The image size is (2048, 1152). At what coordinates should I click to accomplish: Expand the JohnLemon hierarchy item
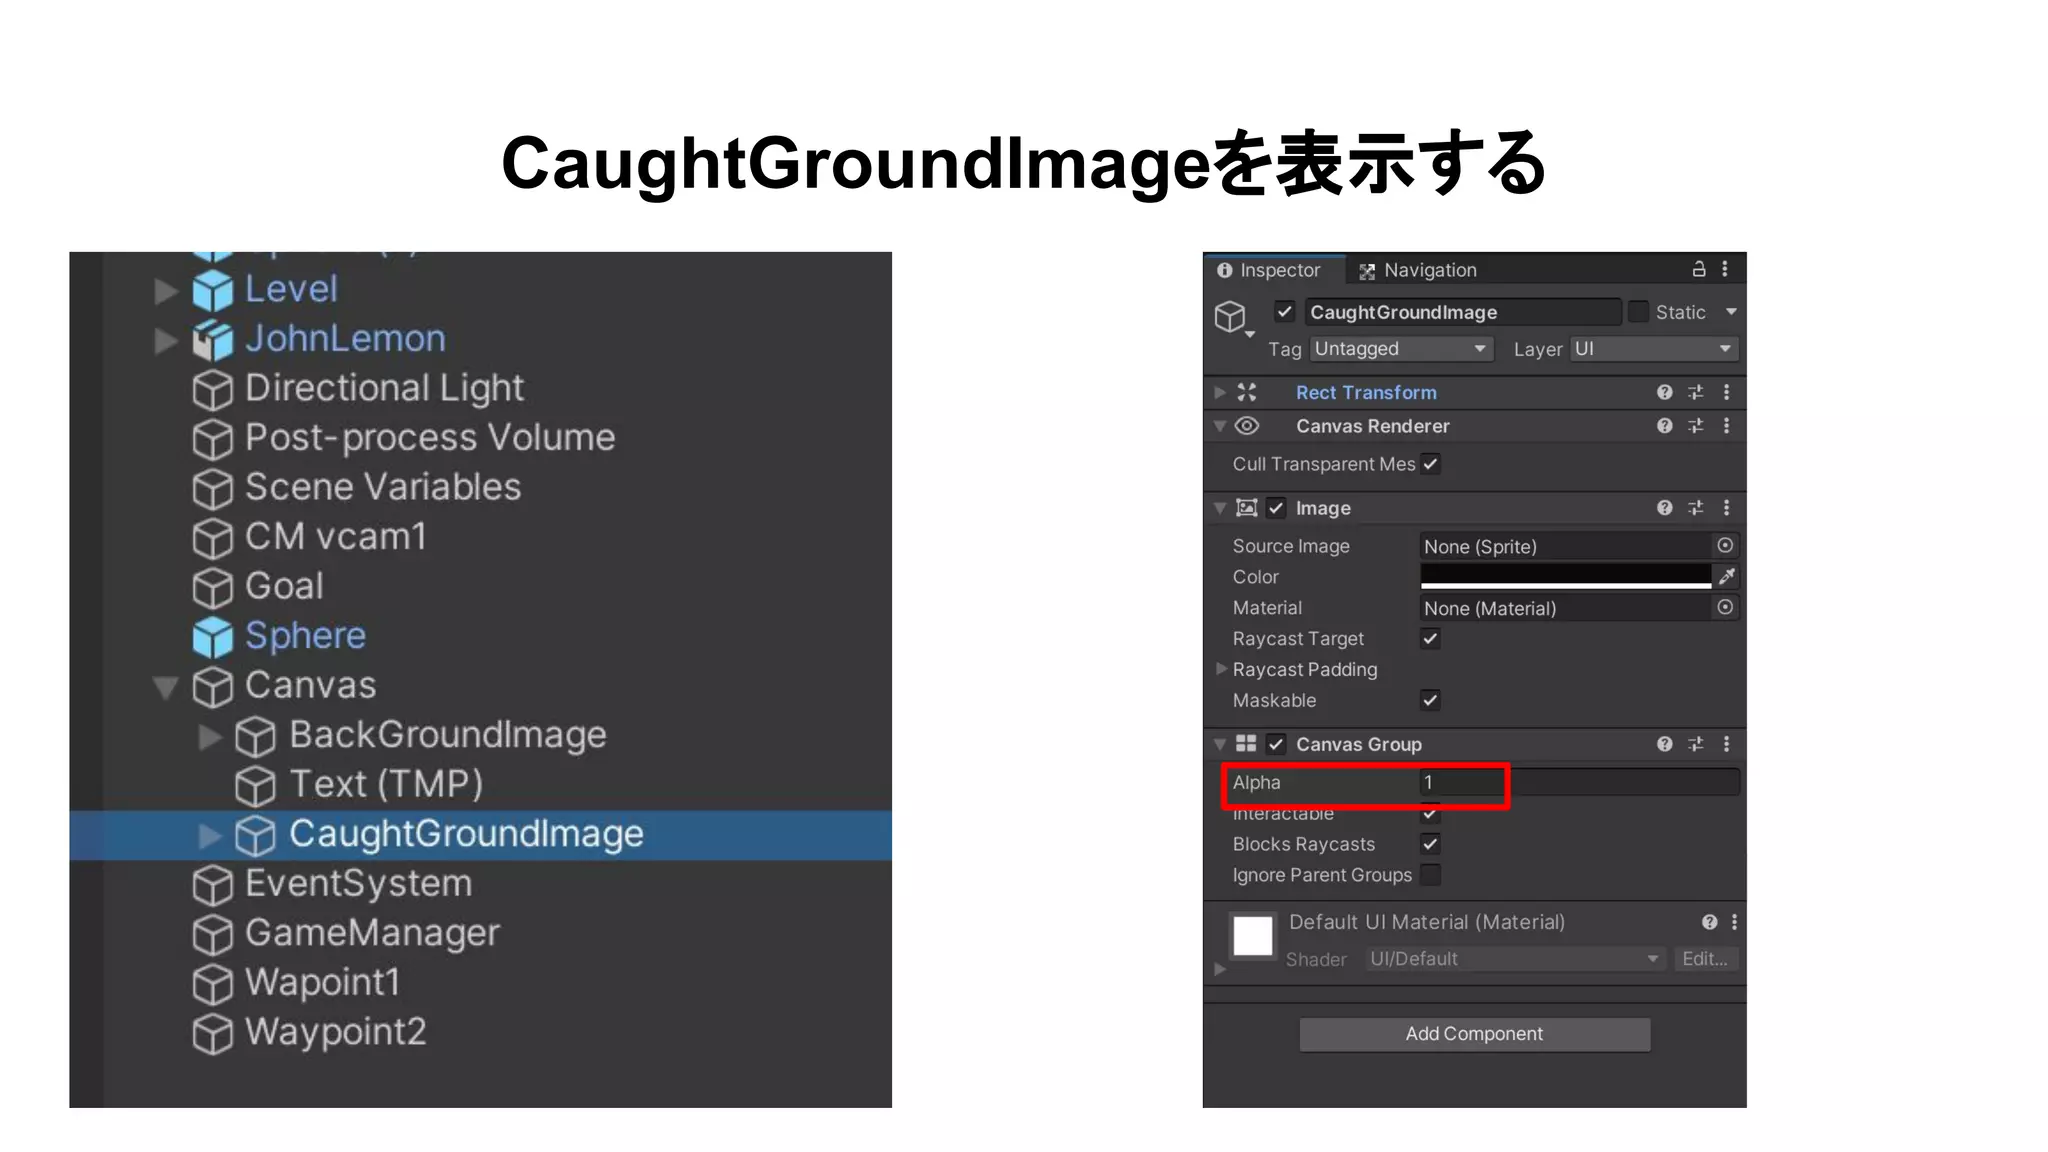(x=166, y=341)
